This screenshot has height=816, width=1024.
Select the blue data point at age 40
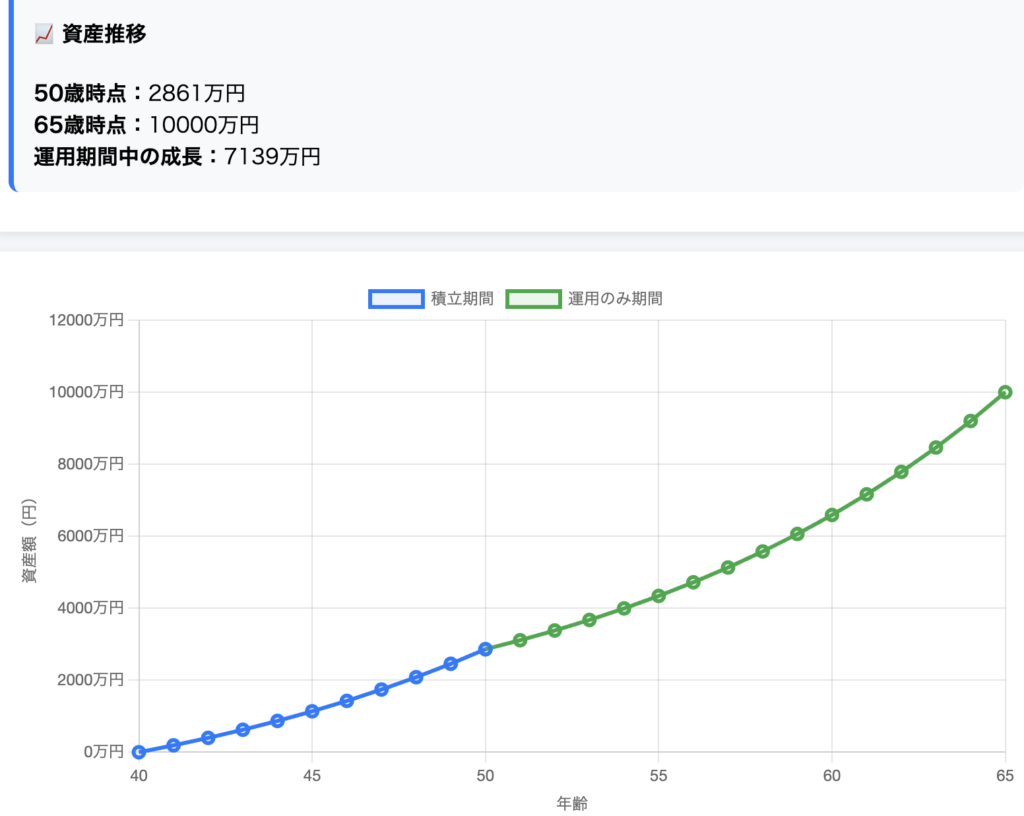[139, 752]
